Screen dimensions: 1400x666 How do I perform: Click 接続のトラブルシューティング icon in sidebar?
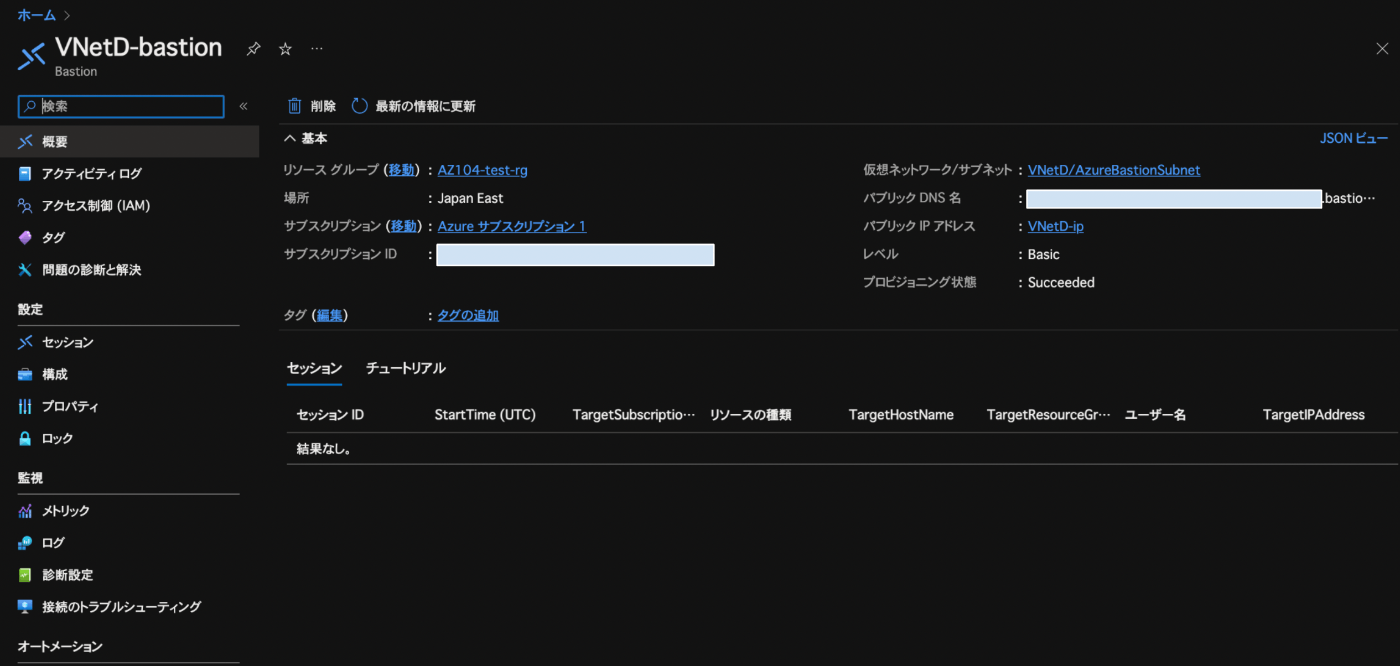coord(25,607)
